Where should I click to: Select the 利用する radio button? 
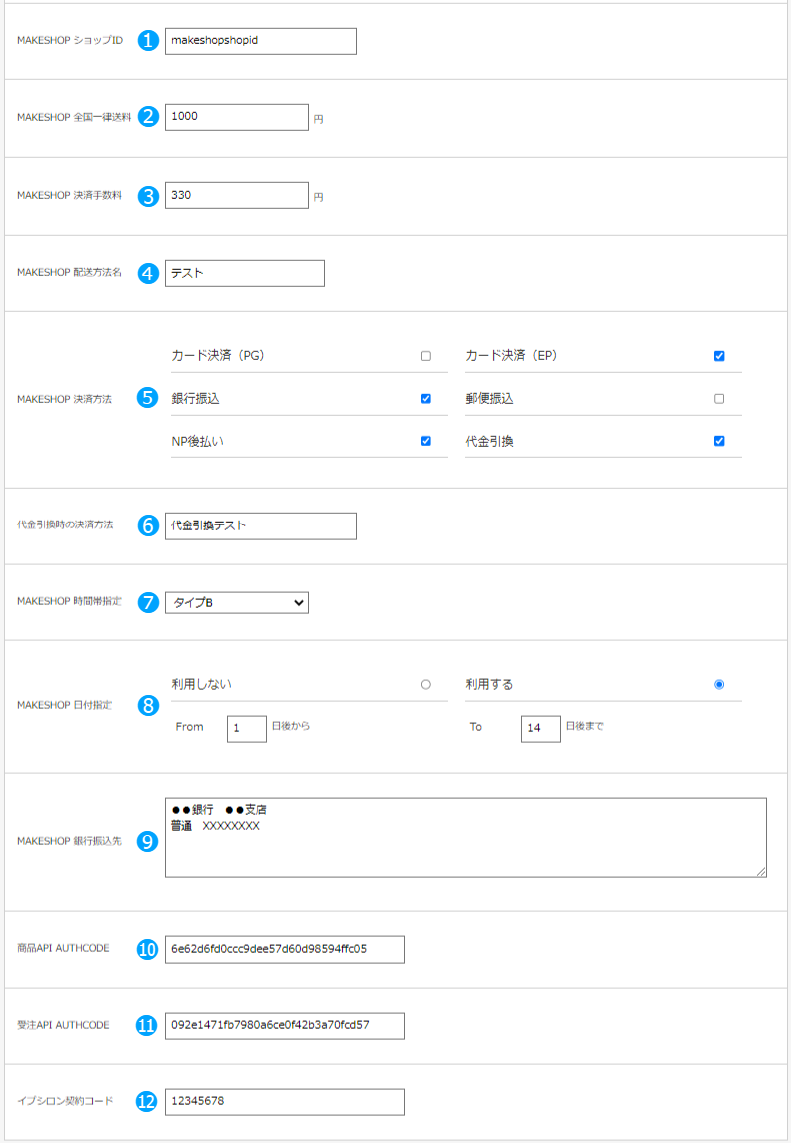[719, 685]
